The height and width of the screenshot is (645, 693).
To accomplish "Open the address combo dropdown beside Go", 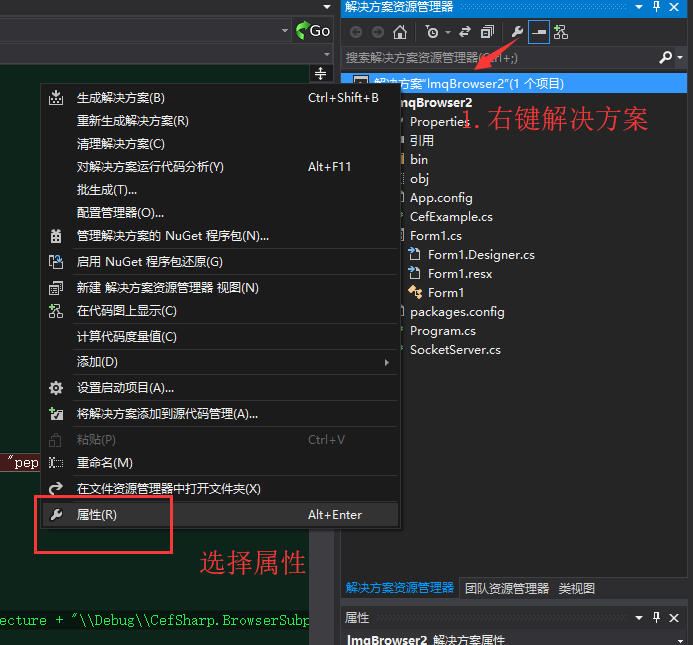I will [x=285, y=31].
